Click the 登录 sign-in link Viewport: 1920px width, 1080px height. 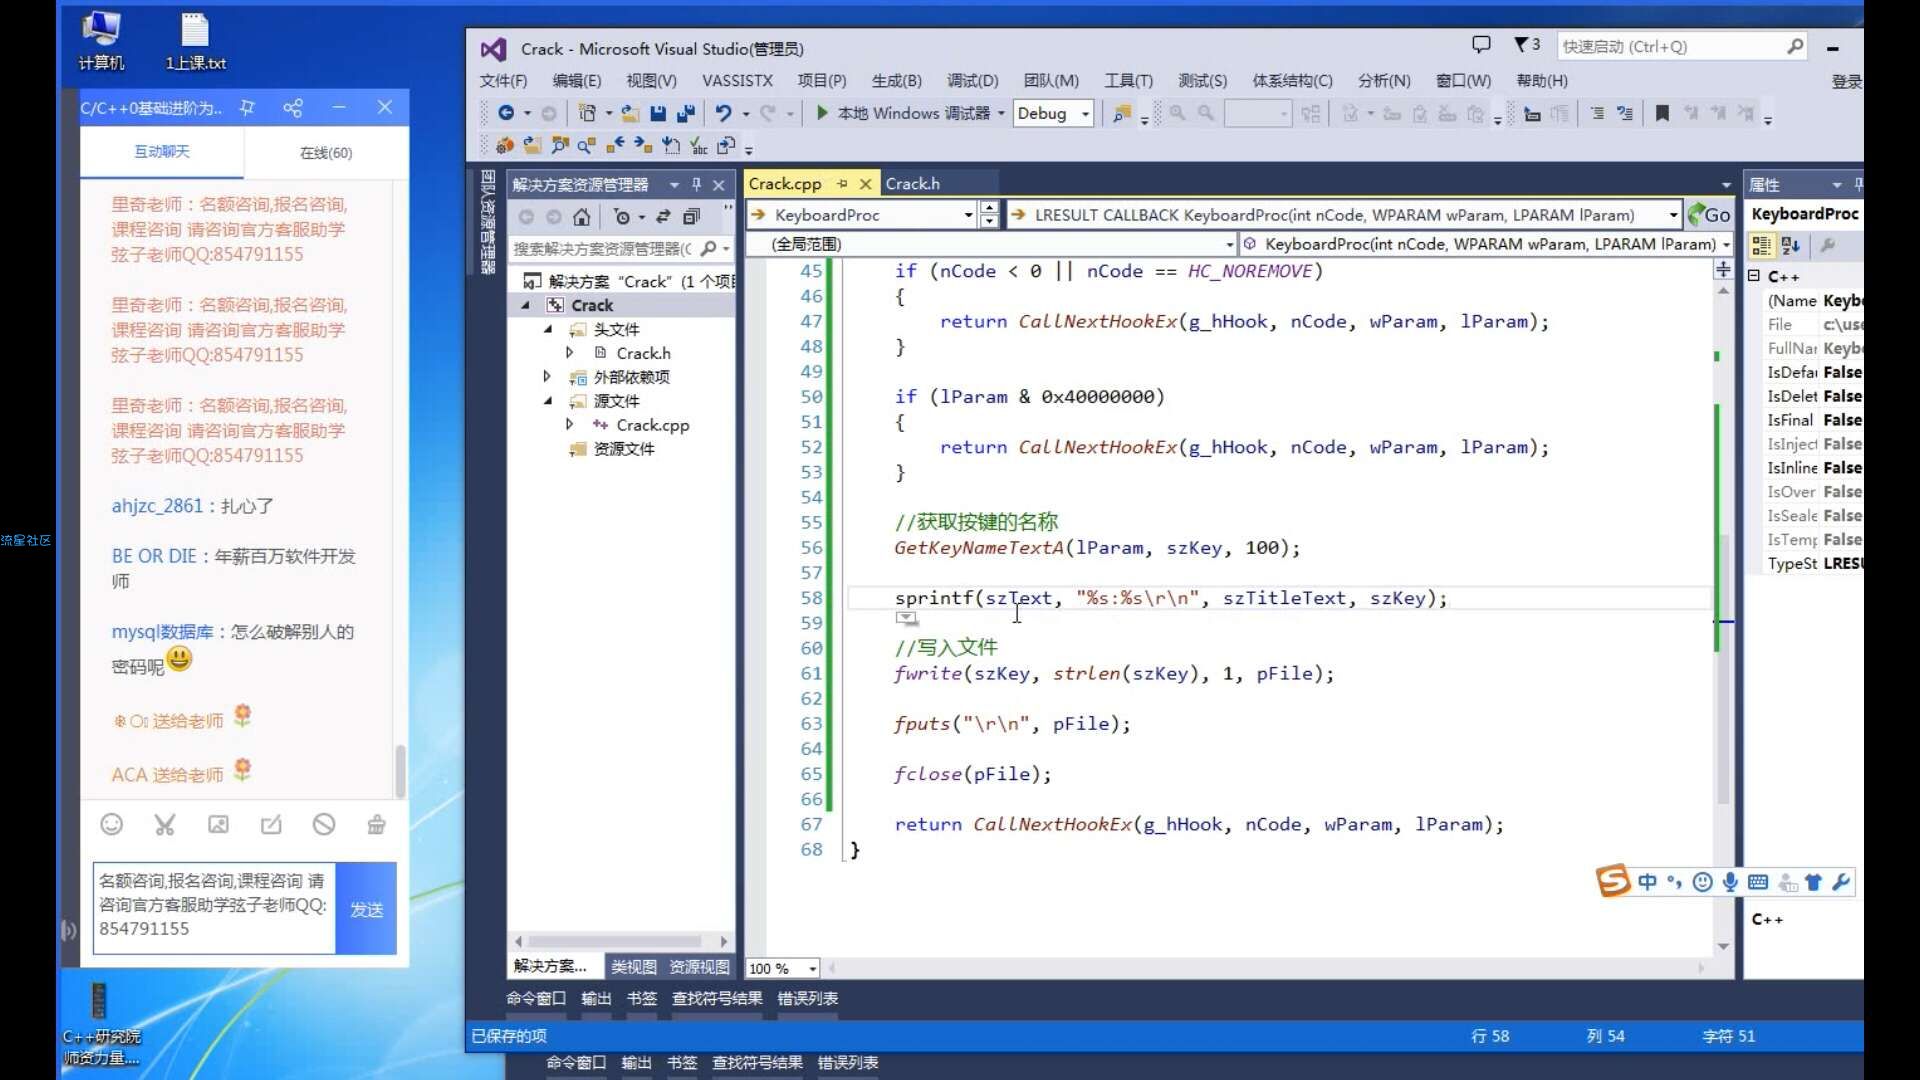click(x=1846, y=81)
